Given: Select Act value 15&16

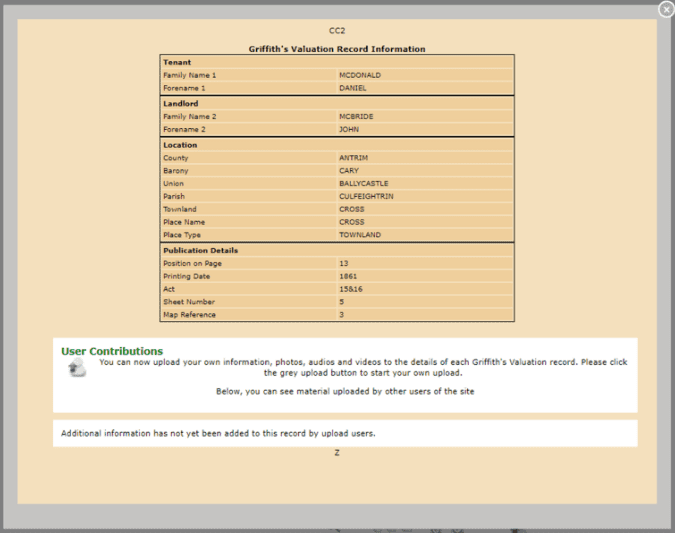Looking at the screenshot, I should click(x=351, y=289).
